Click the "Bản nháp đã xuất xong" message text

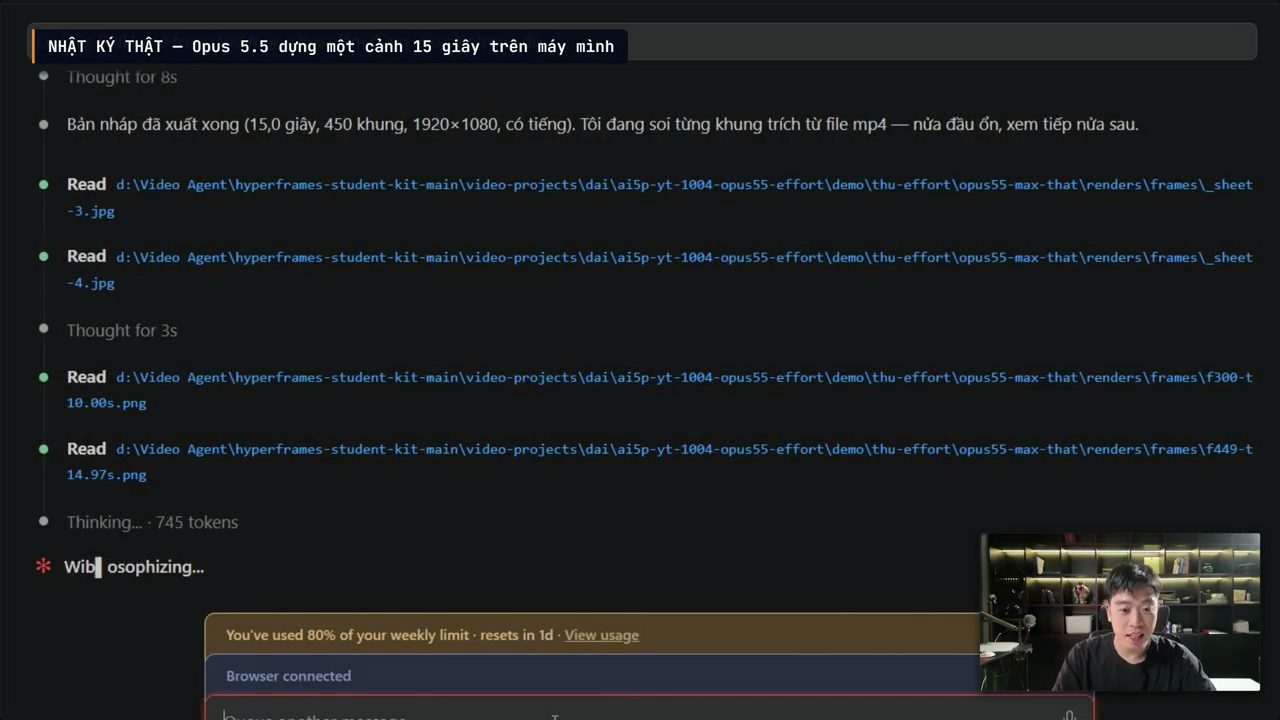602,125
